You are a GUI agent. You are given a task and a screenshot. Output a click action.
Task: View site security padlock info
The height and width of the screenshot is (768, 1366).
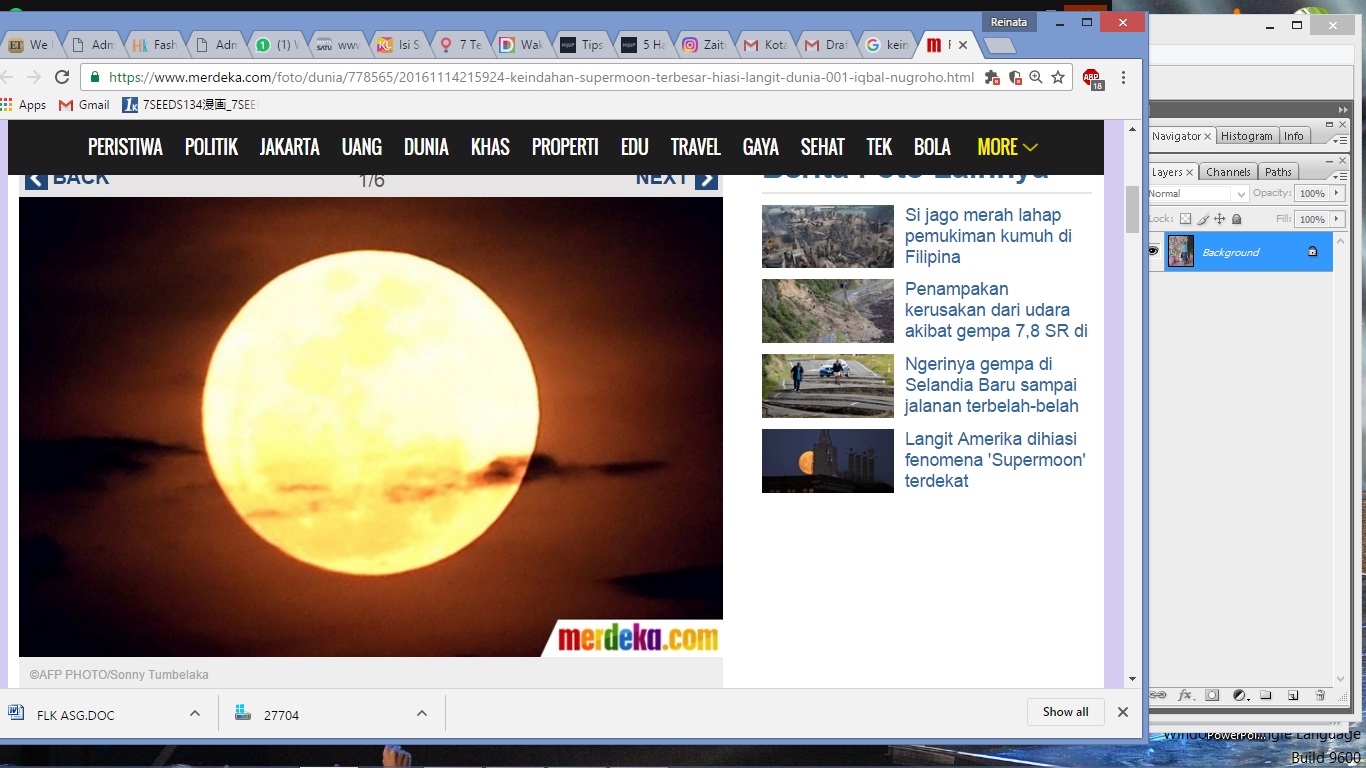tap(95, 77)
